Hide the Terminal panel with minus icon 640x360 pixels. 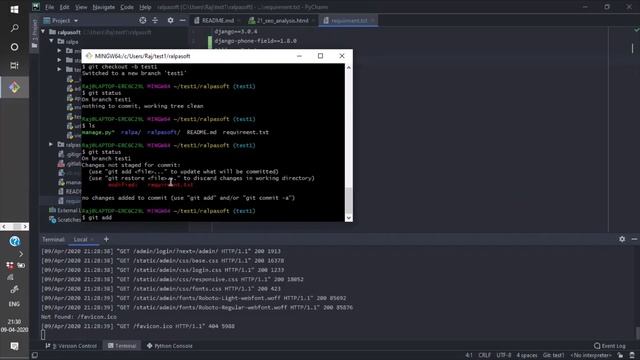pyautogui.click(x=634, y=239)
